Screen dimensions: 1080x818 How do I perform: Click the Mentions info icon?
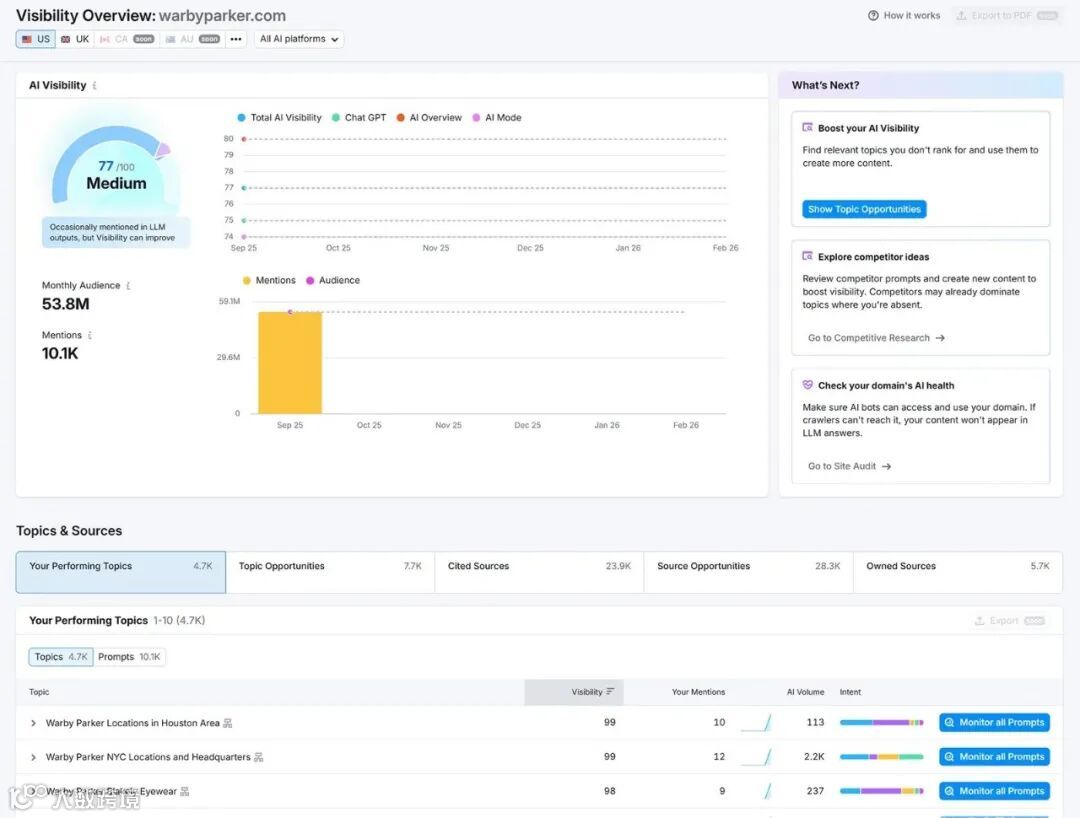(90, 335)
